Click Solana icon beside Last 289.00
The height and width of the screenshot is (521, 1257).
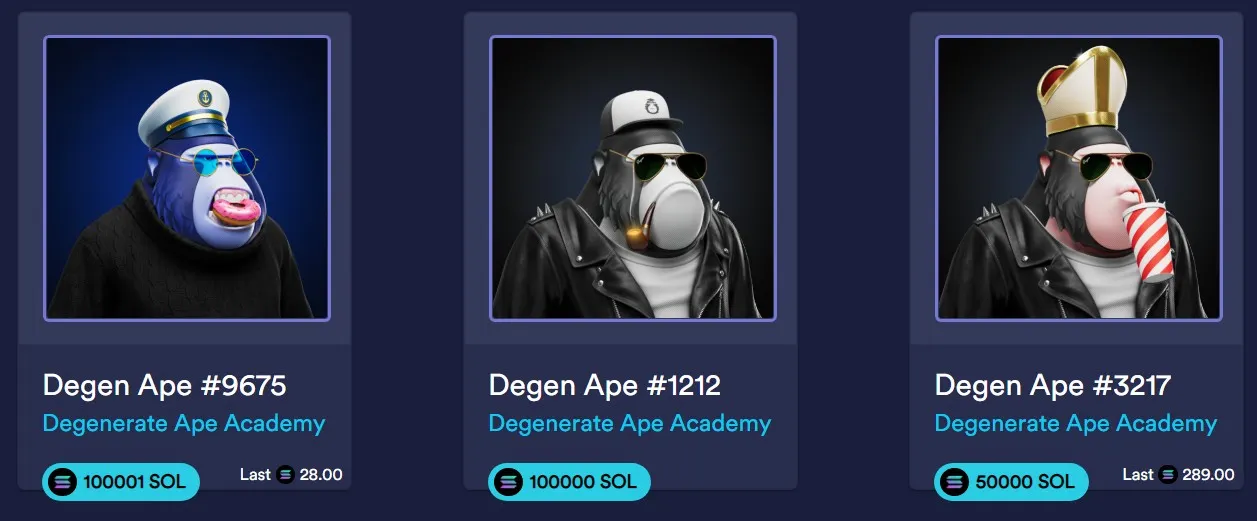[x=1168, y=475]
